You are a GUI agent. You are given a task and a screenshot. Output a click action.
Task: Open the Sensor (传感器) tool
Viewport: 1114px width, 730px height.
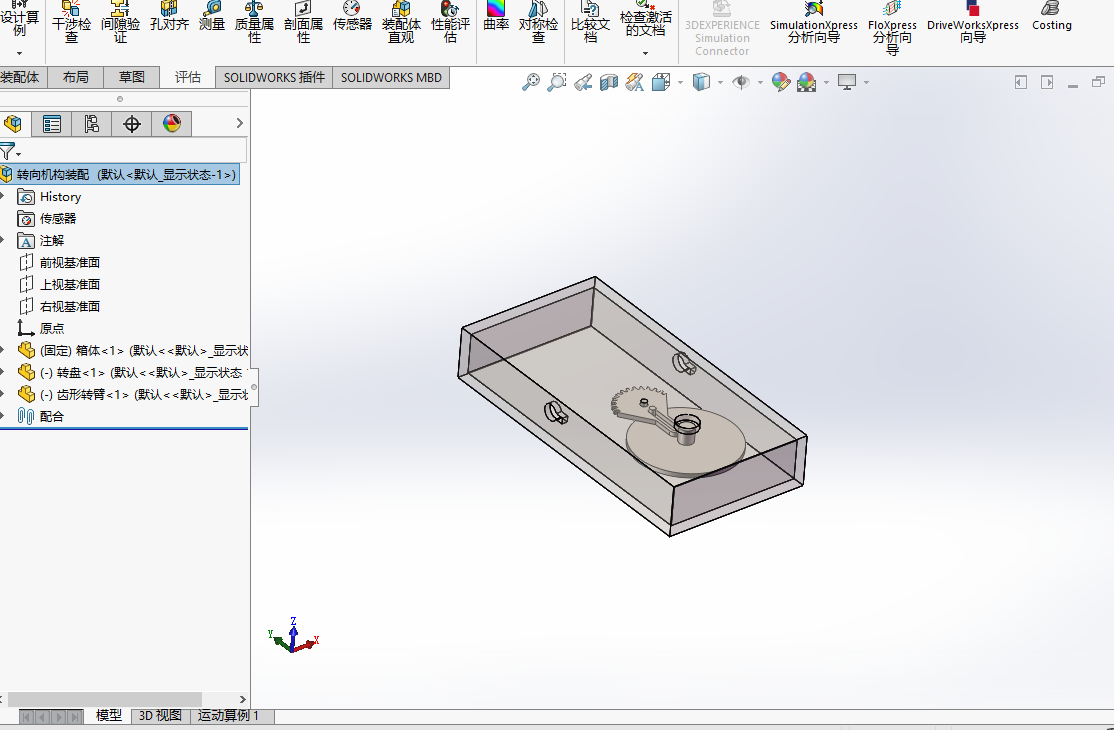click(352, 17)
